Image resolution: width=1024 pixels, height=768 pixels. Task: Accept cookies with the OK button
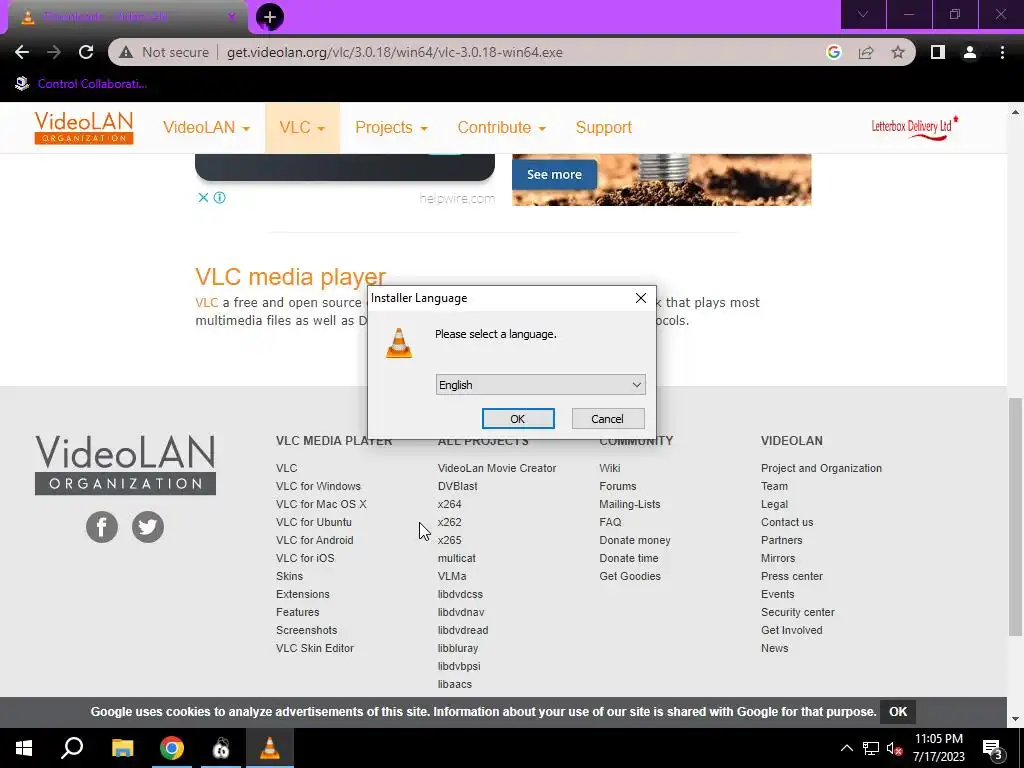pos(898,711)
